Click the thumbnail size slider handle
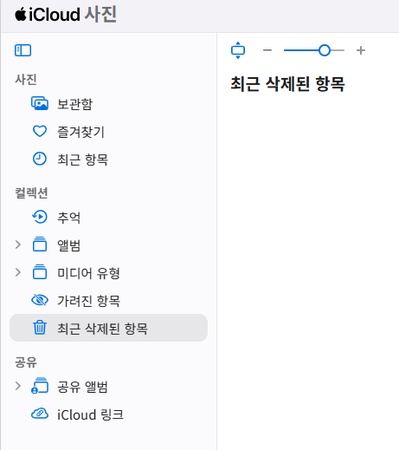Image resolution: width=399 pixels, height=450 pixels. pyautogui.click(x=324, y=50)
